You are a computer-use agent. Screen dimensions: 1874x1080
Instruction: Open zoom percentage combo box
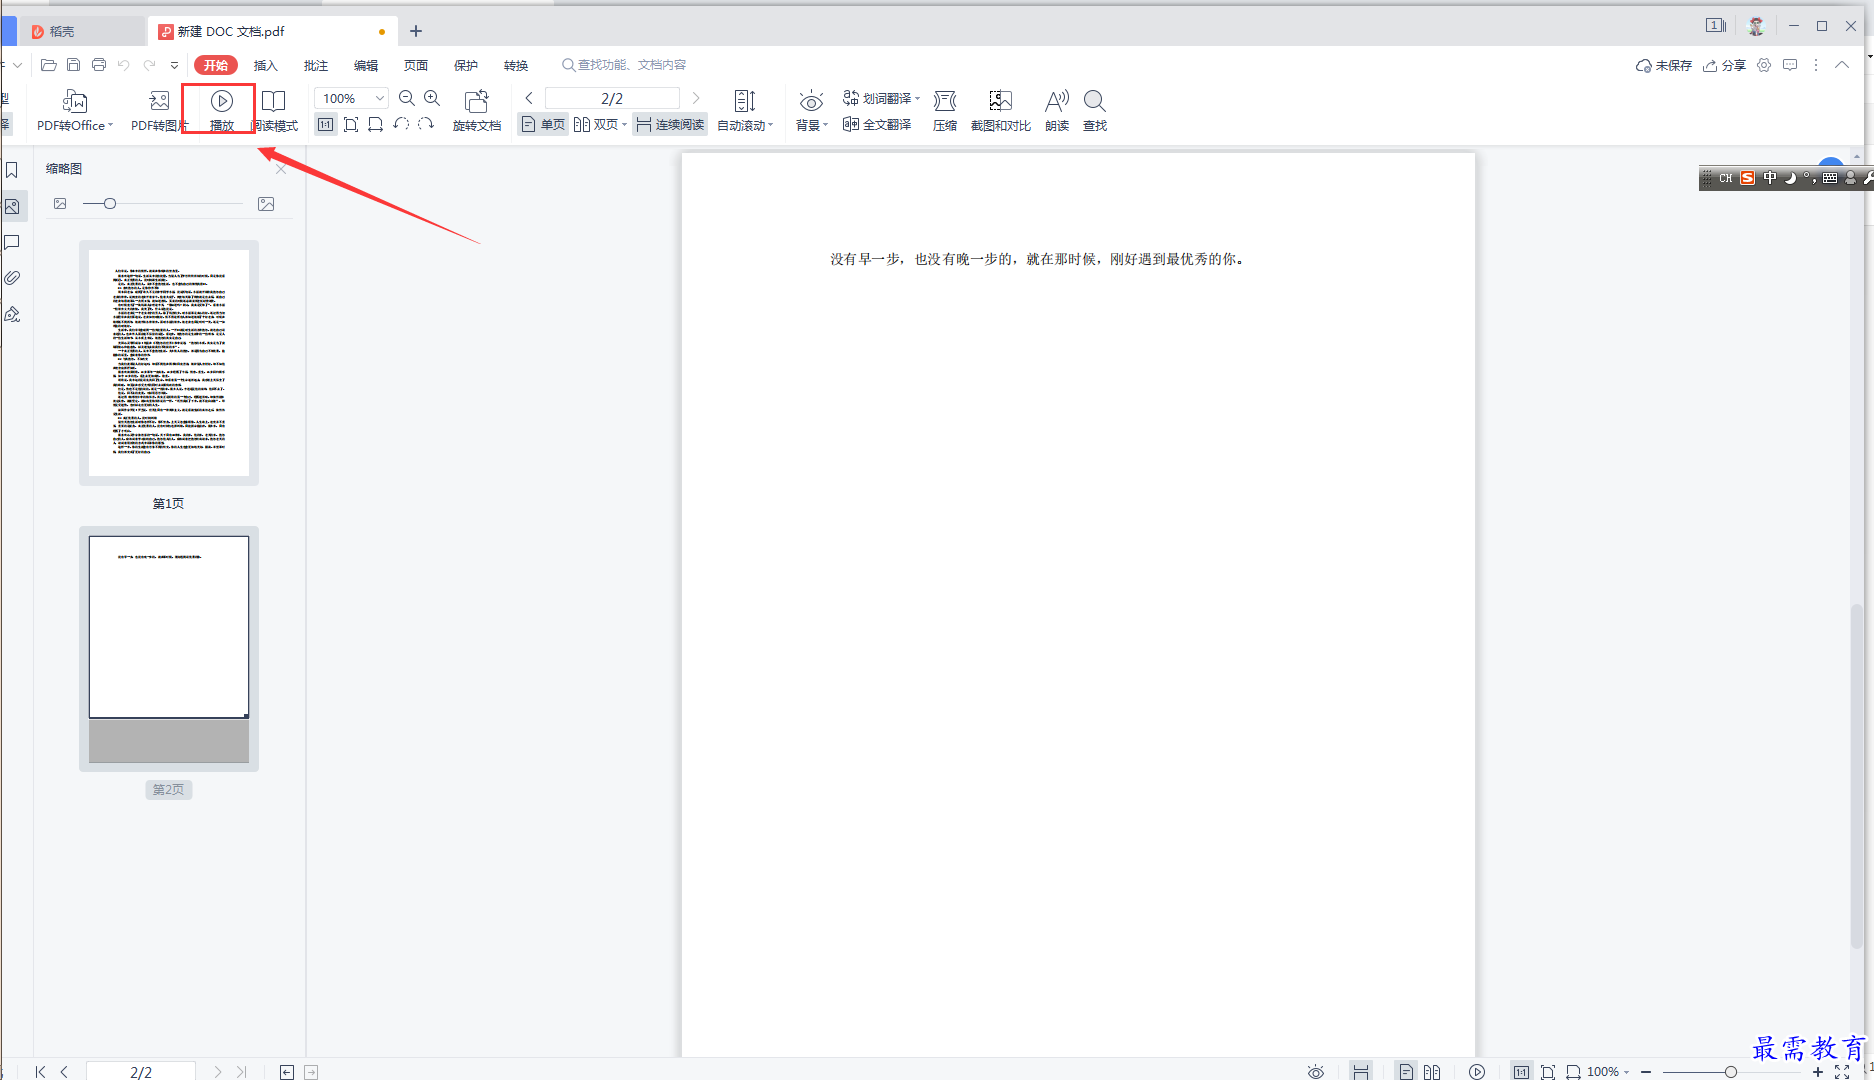[x=351, y=98]
